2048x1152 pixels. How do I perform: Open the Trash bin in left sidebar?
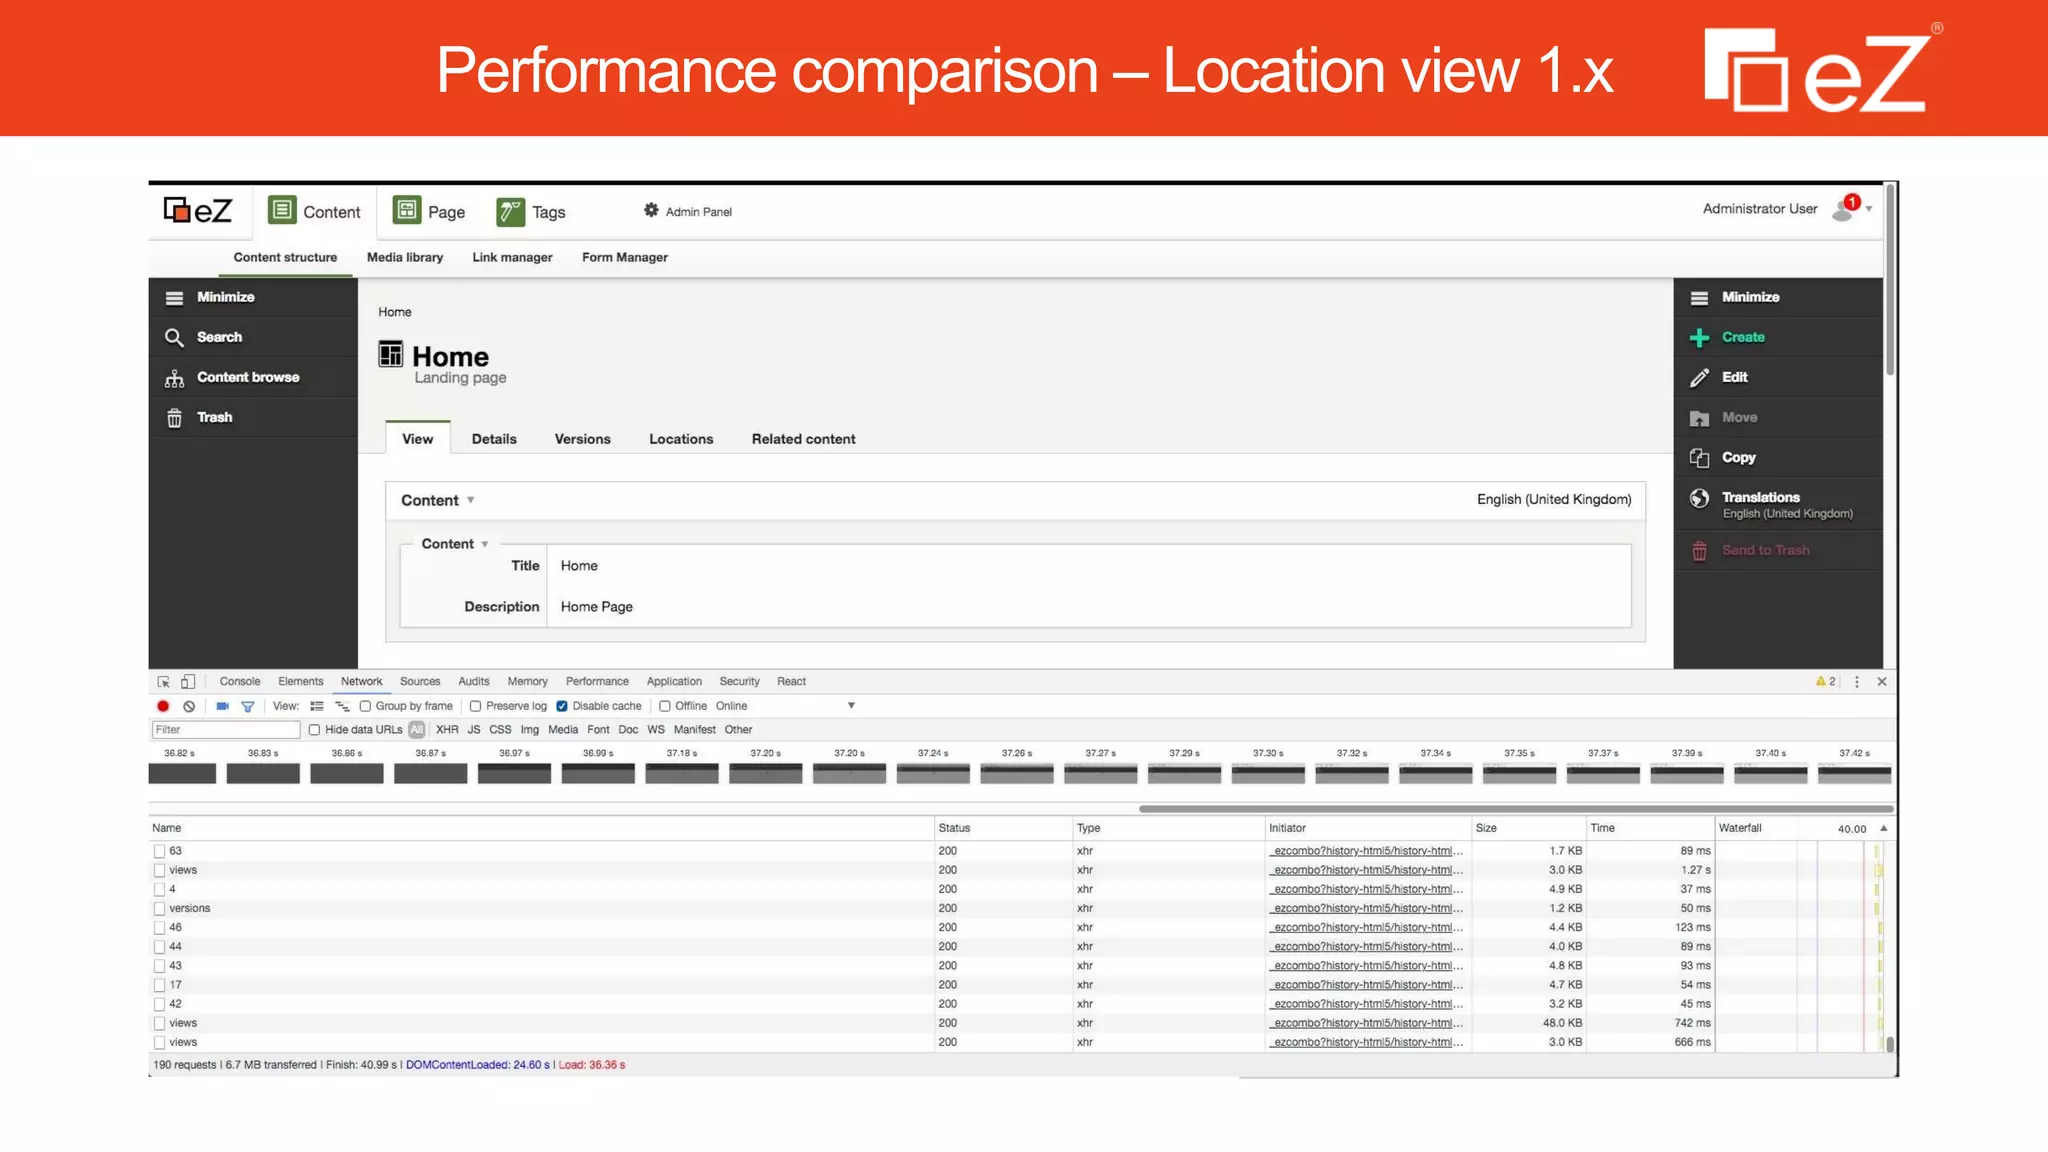(174, 418)
